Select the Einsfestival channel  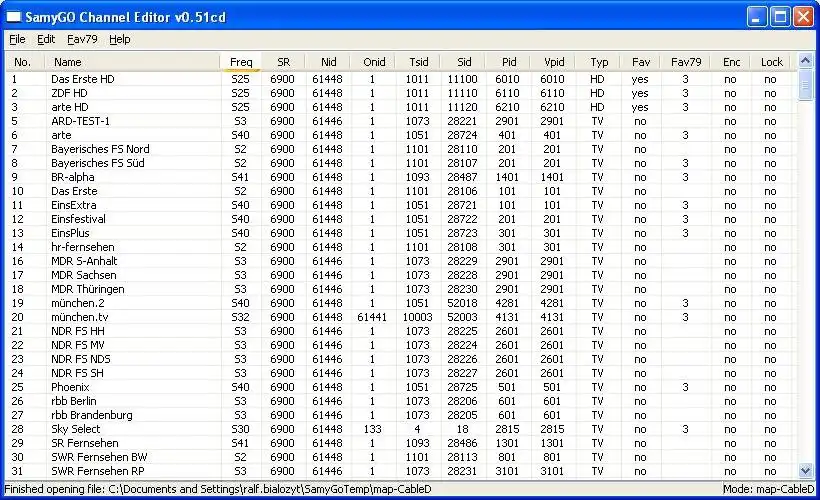[x=78, y=219]
